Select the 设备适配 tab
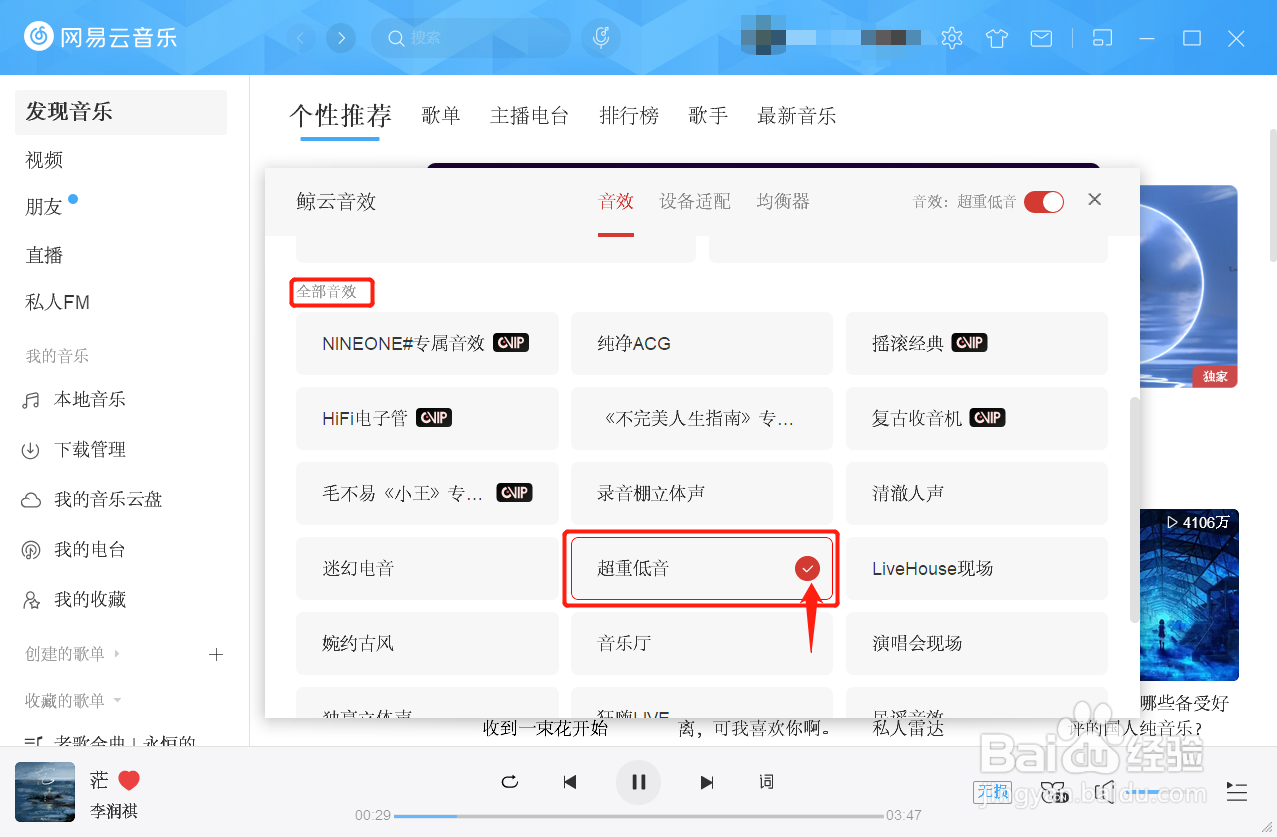Viewport: 1277px width, 837px height. pyautogui.click(x=695, y=201)
